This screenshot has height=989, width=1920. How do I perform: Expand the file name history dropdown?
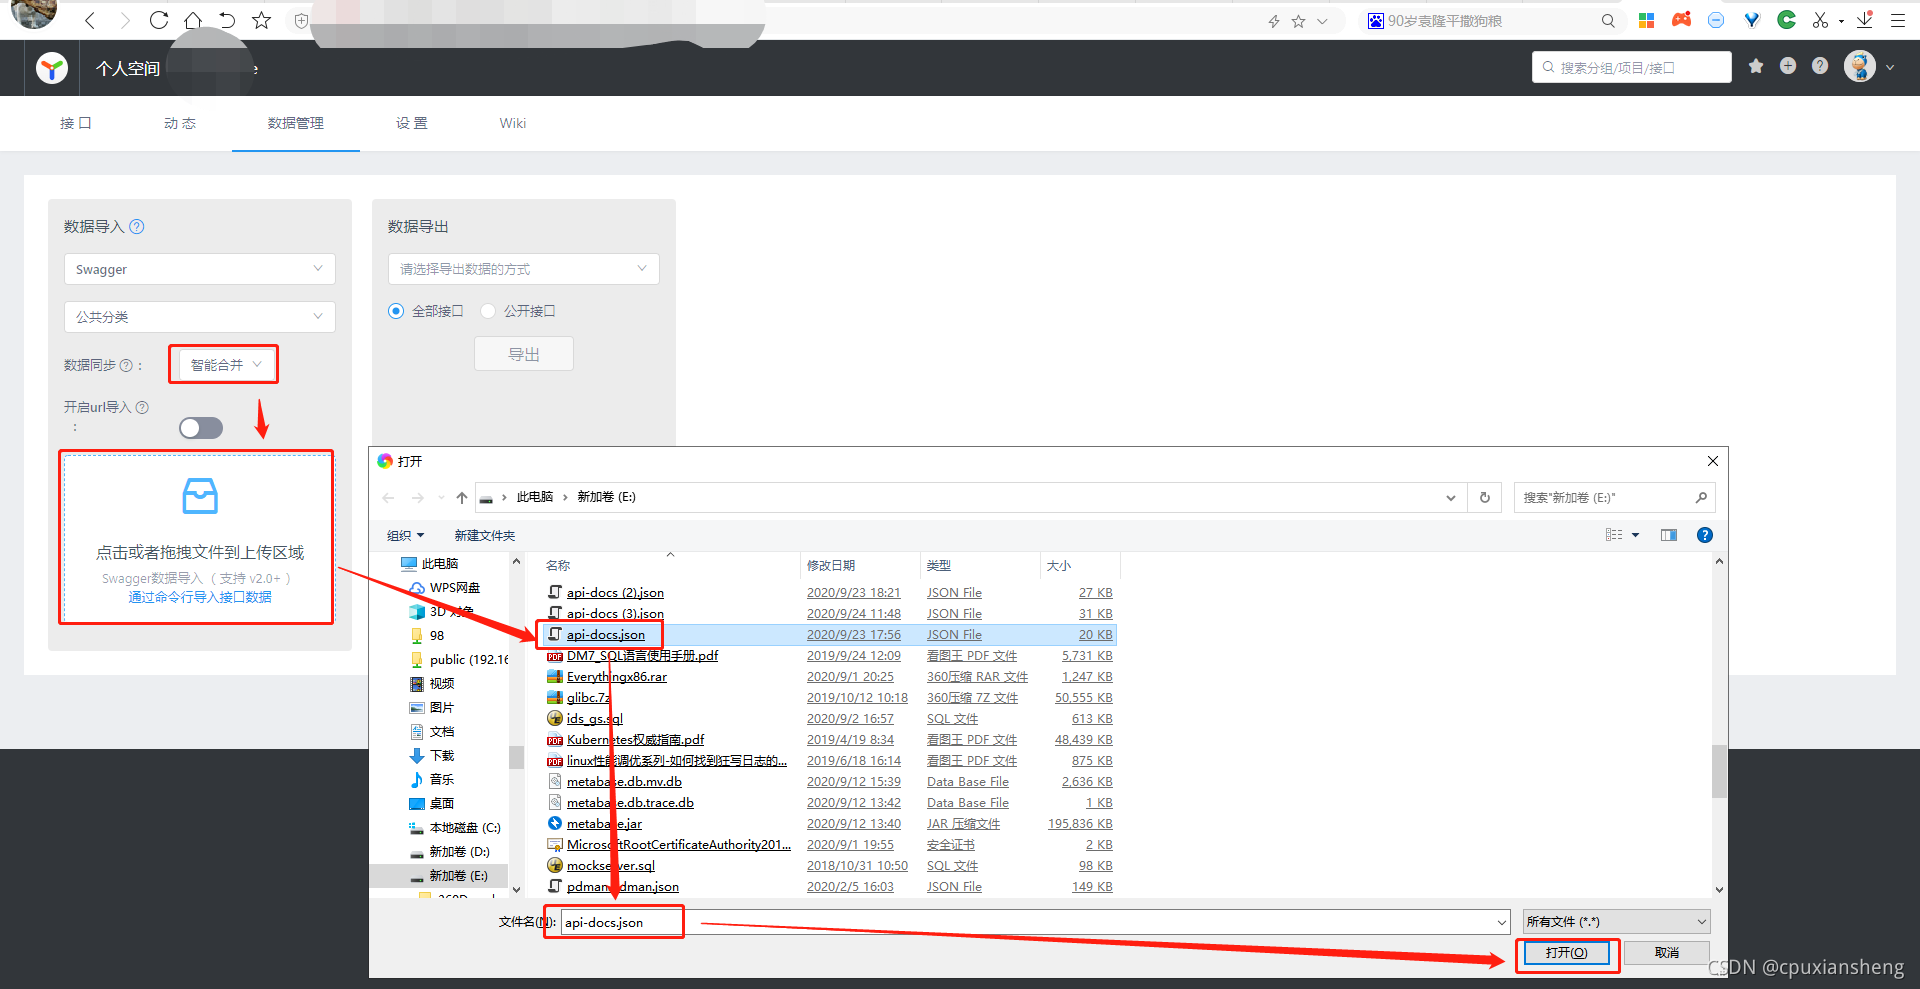click(x=1502, y=922)
